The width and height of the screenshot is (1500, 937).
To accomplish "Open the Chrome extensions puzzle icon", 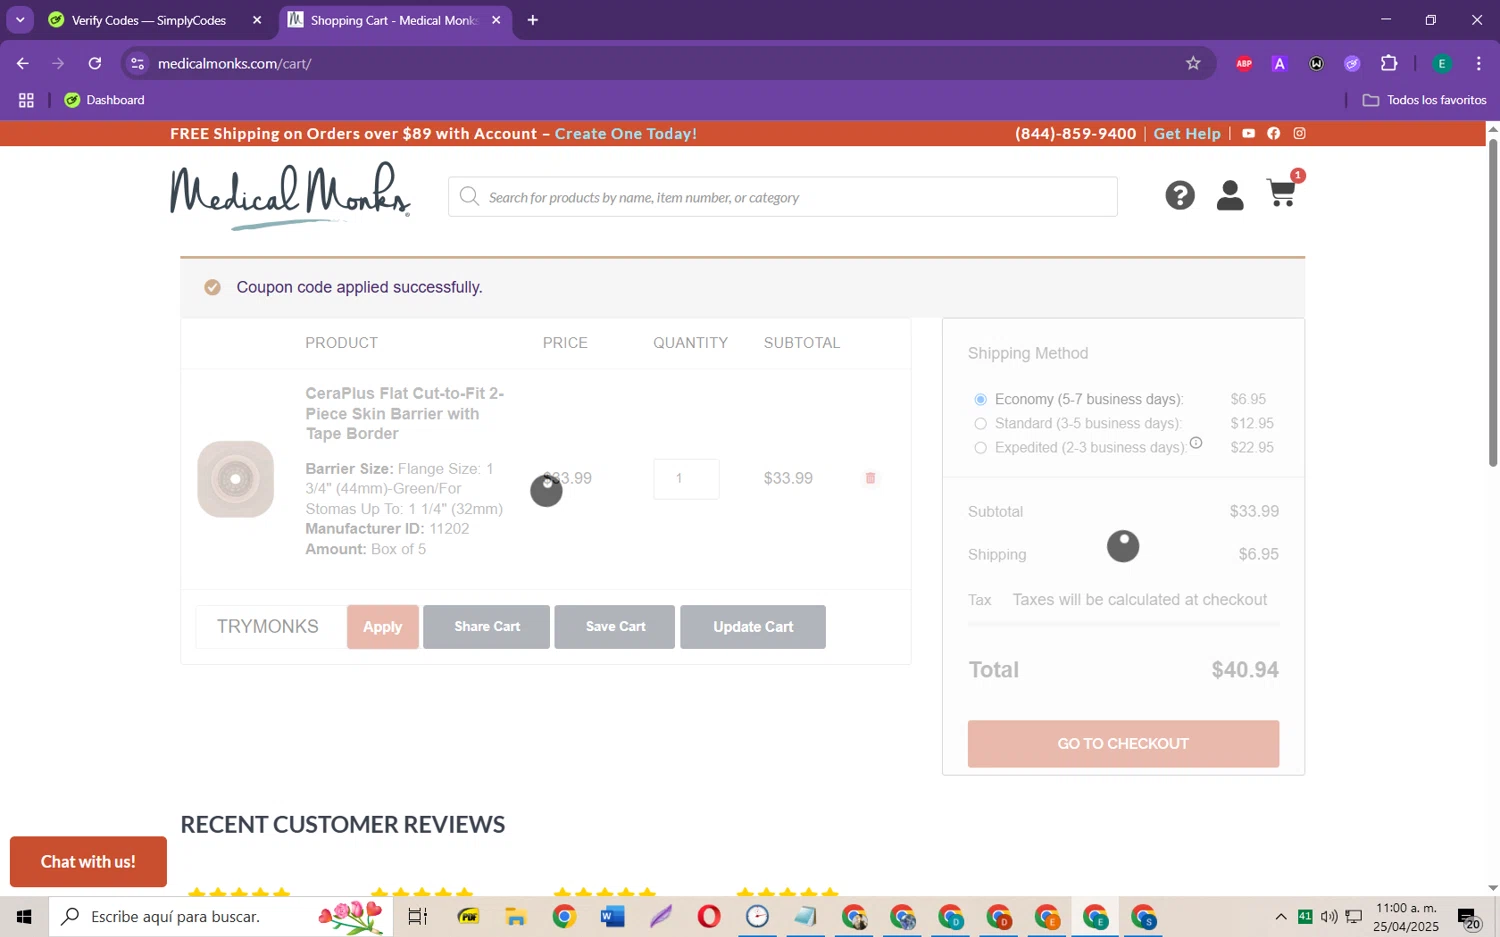I will (x=1389, y=63).
